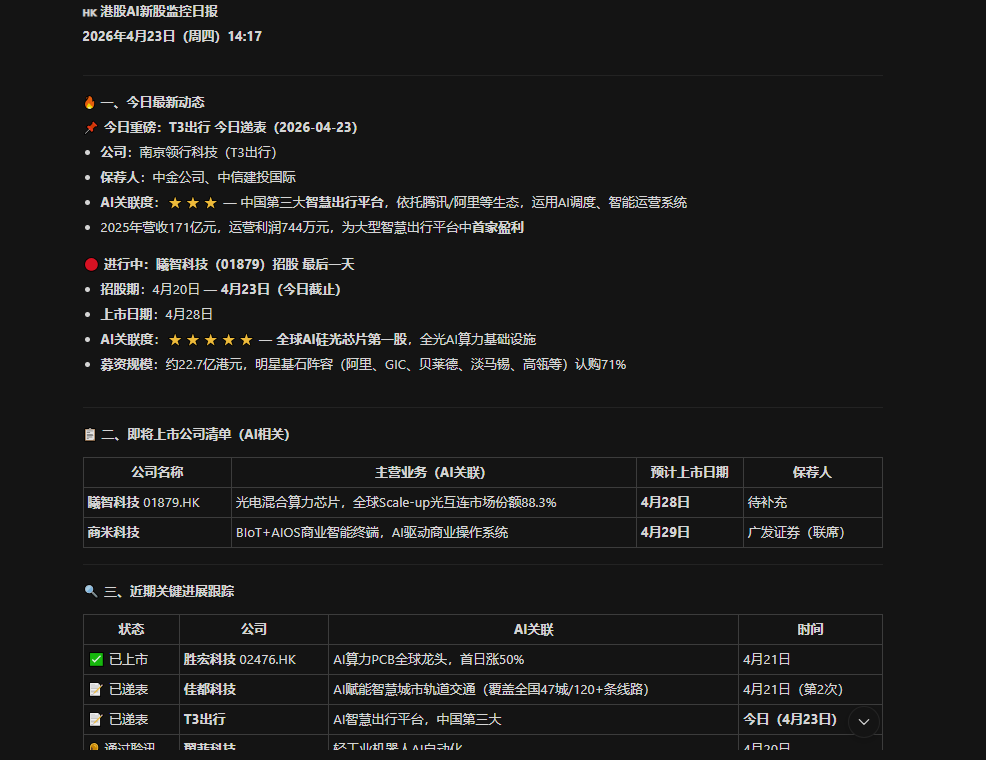
Task: Click the 4月21日 cell in 胜宏科技 row
Action: (810, 660)
